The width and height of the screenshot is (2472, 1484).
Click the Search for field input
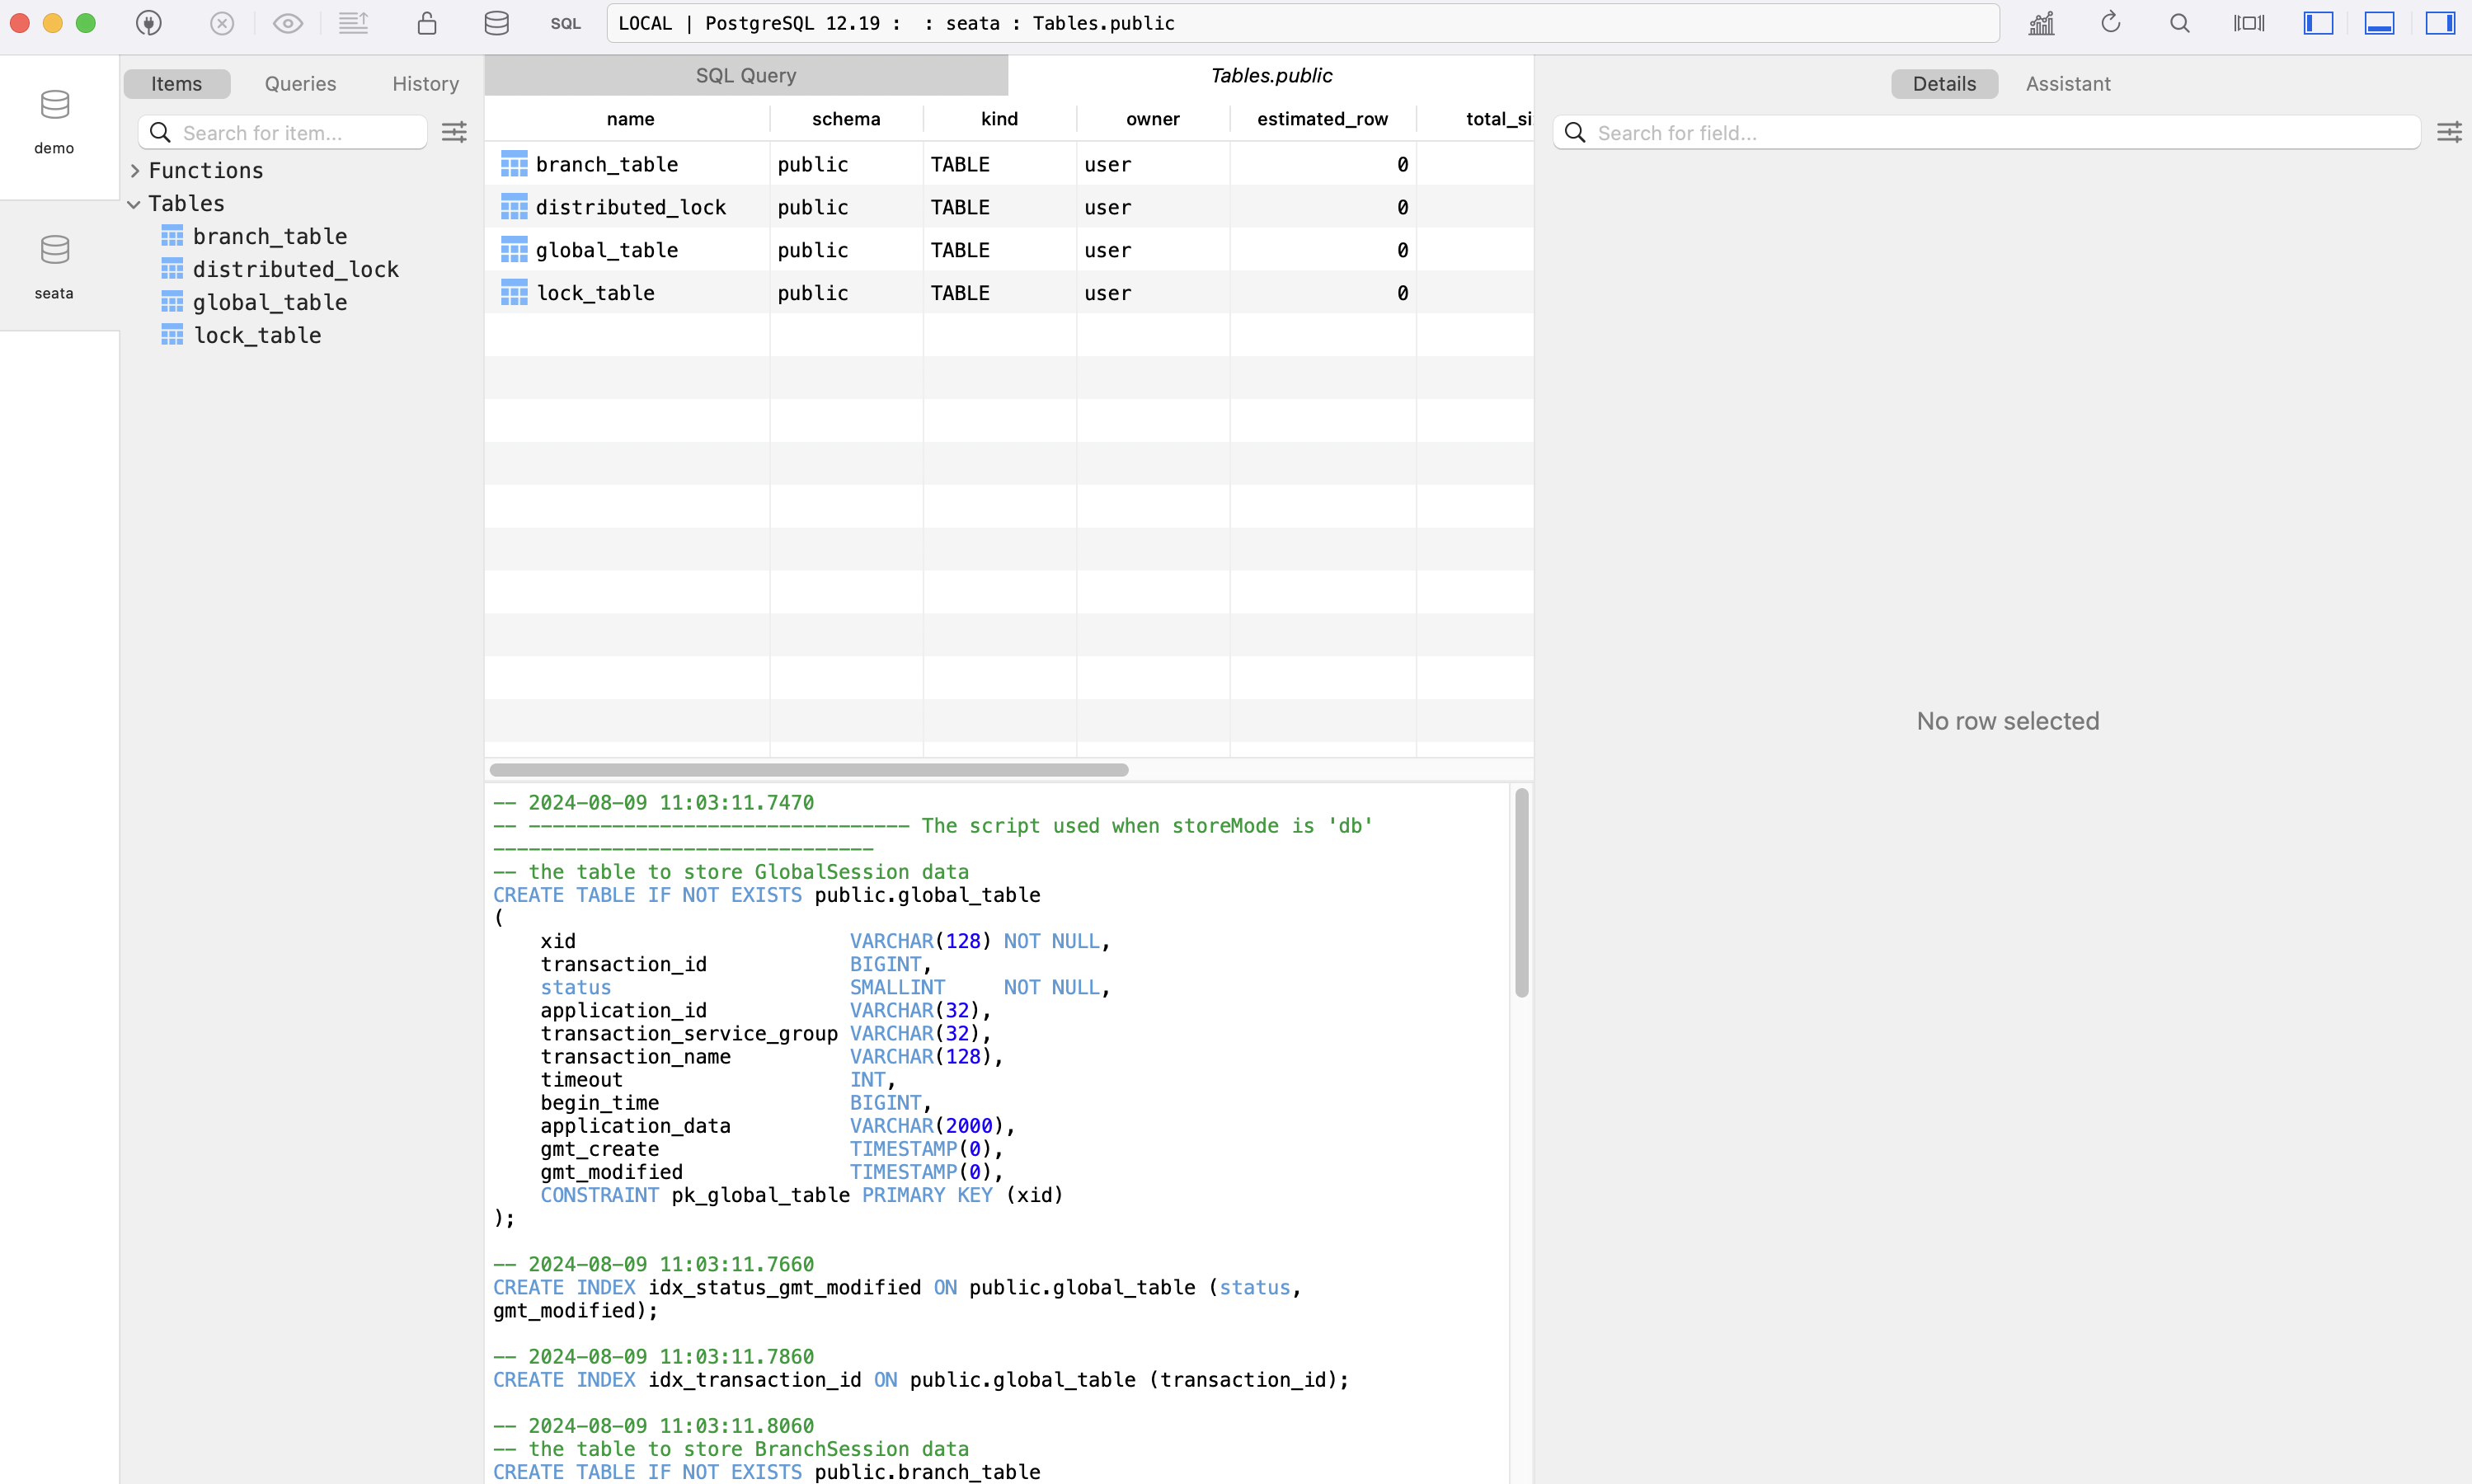click(1986, 132)
